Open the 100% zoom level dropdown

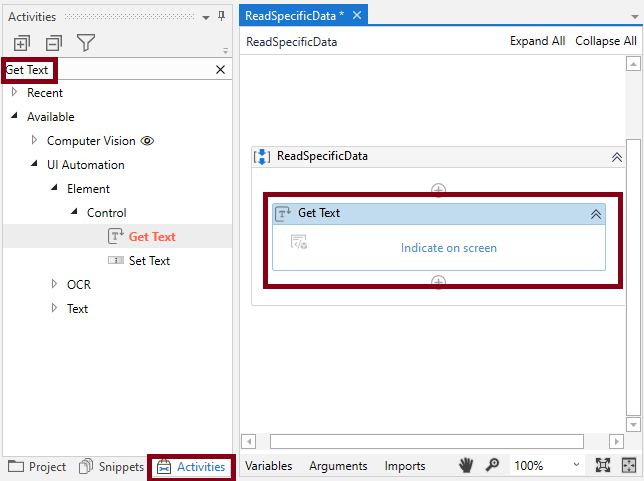pyautogui.click(x=576, y=465)
